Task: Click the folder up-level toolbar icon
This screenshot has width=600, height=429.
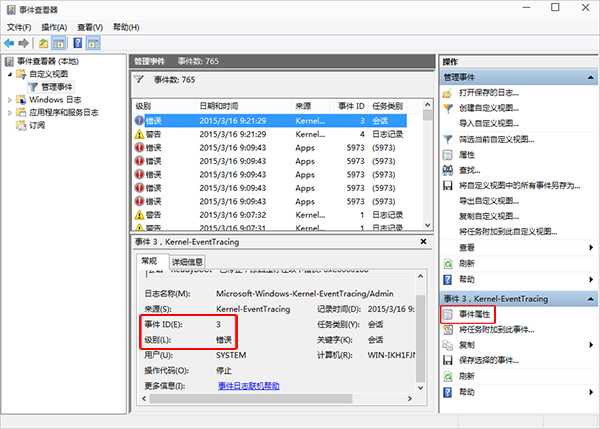Action: 43,43
